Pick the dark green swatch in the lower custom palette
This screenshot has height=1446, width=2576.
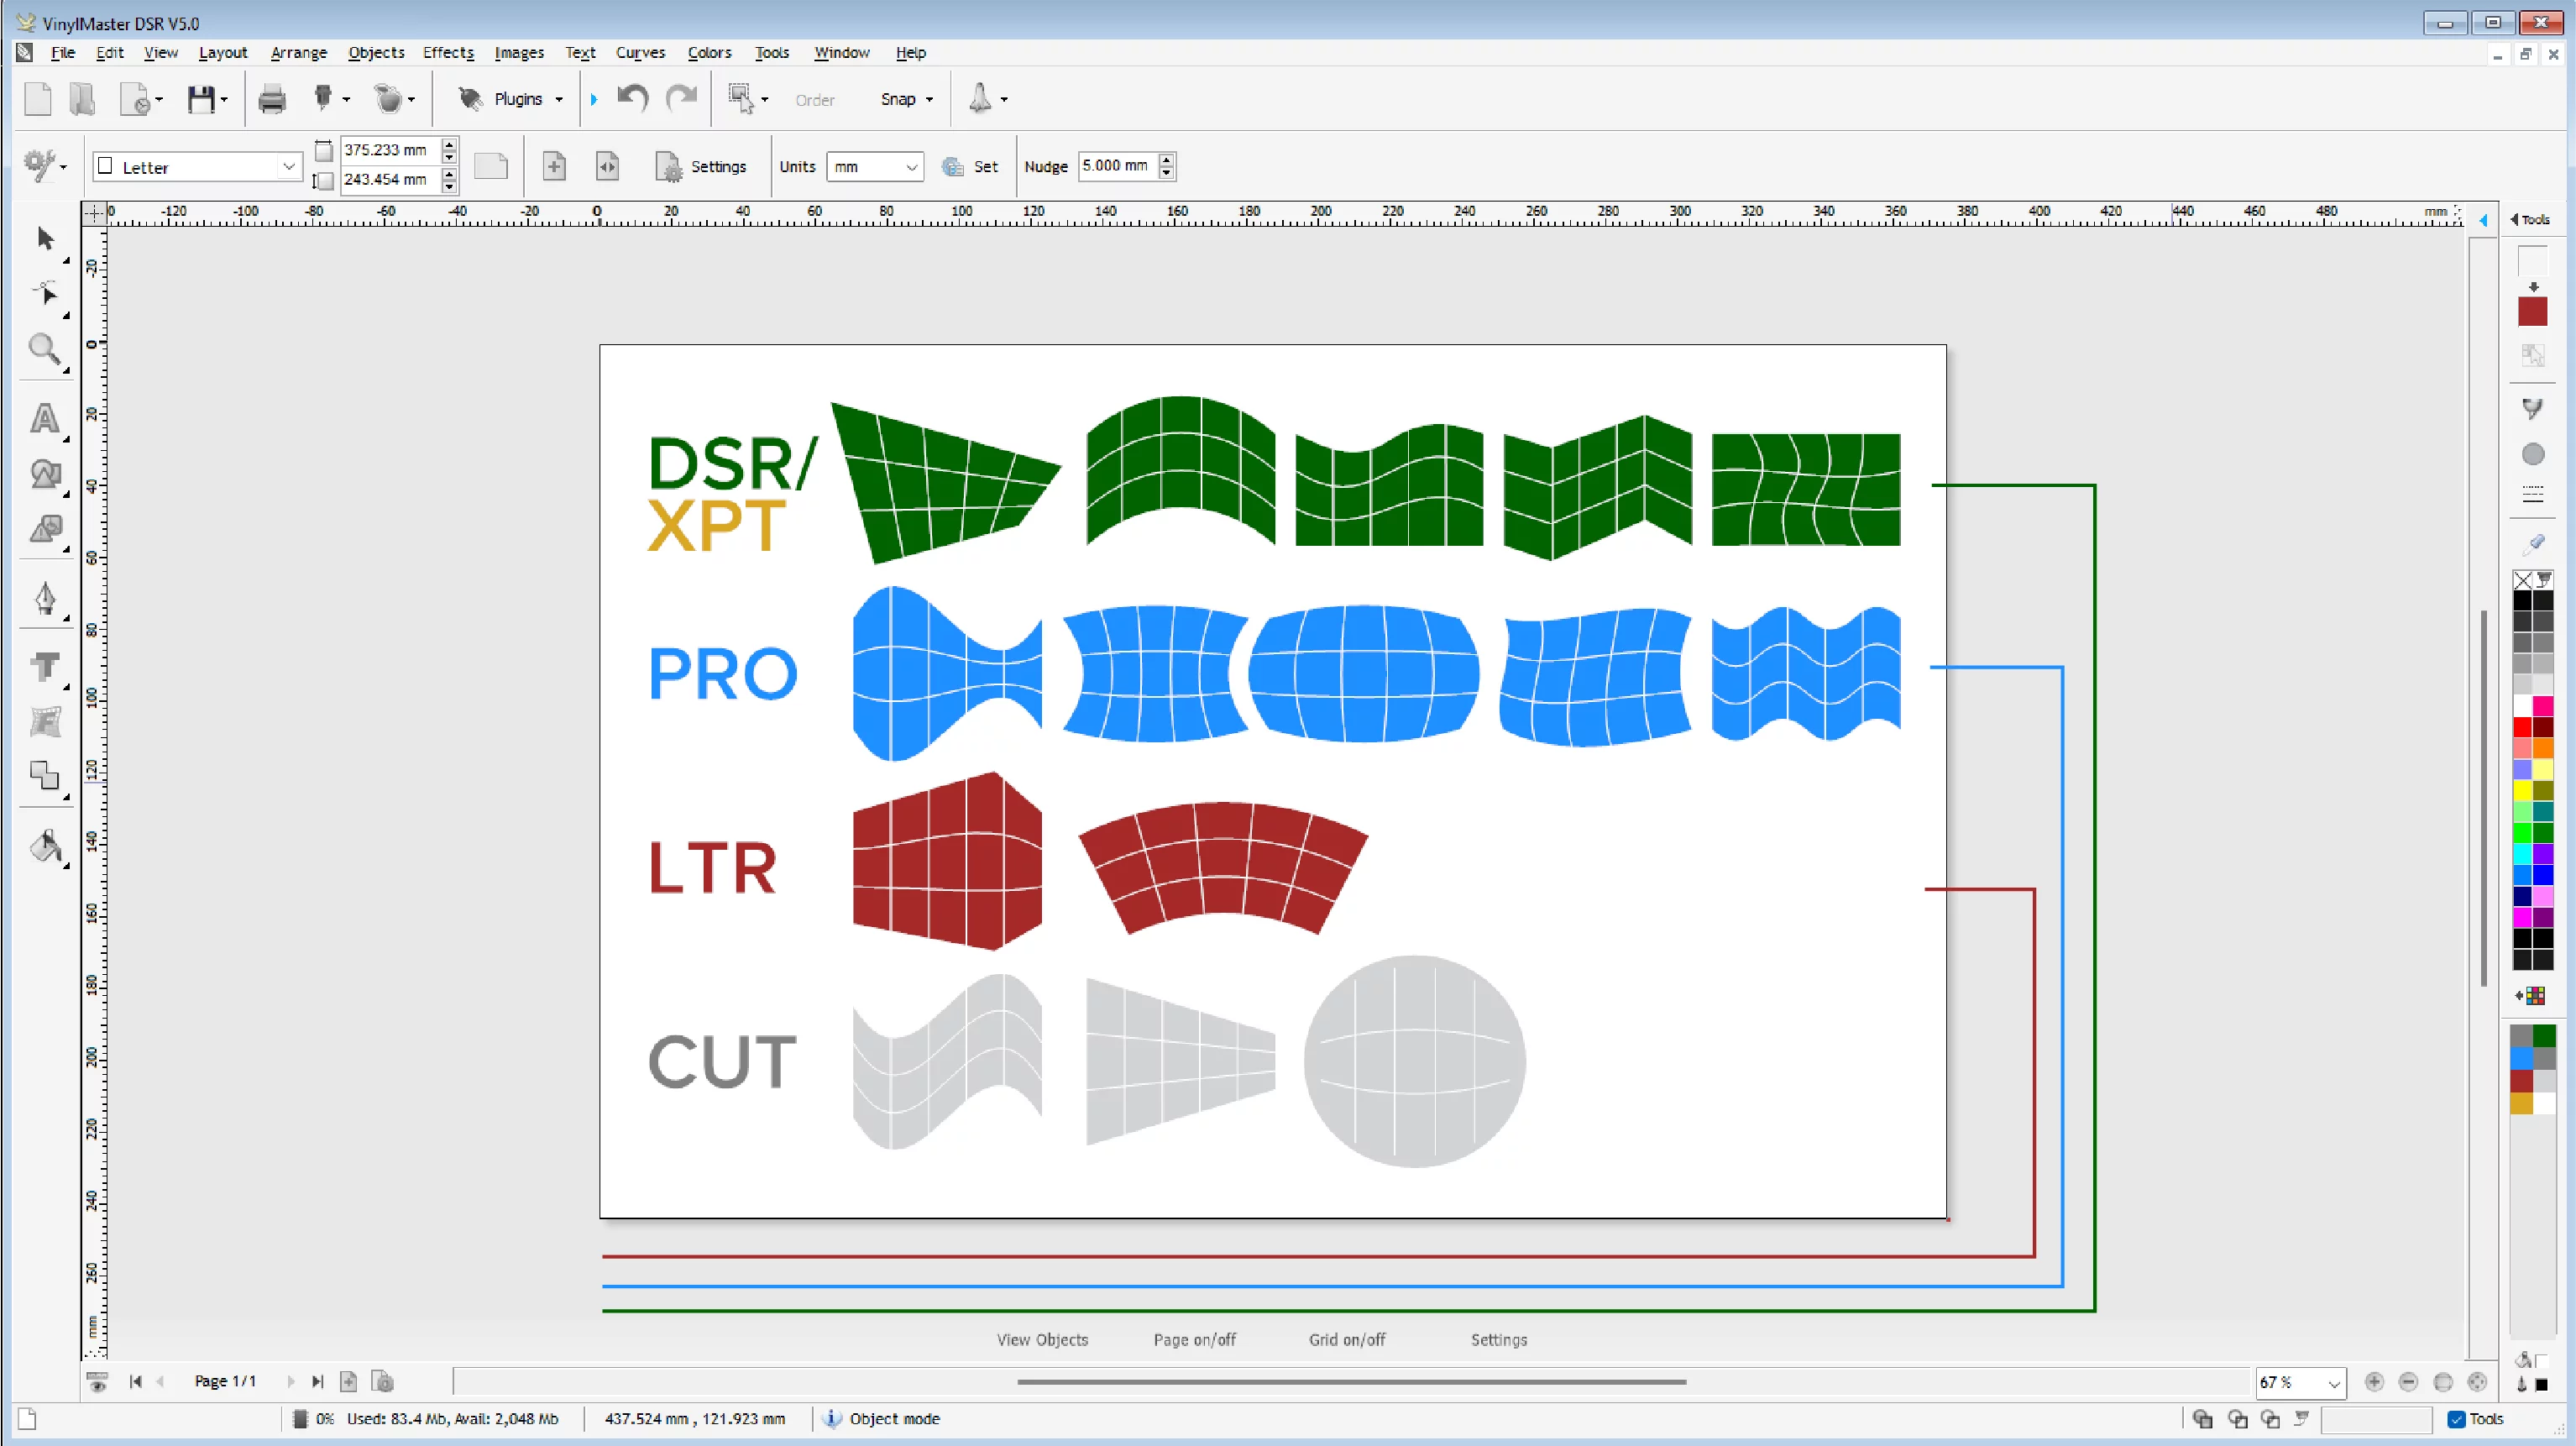pos(2543,1036)
